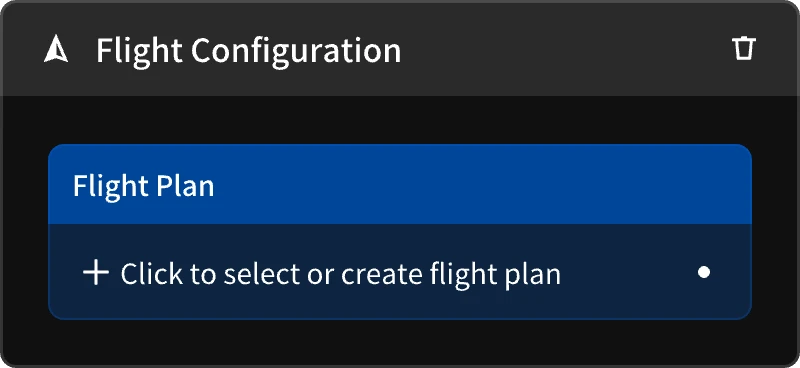This screenshot has height=368, width=800.
Task: Remove this configuration using the bin icon
Action: coord(743,48)
